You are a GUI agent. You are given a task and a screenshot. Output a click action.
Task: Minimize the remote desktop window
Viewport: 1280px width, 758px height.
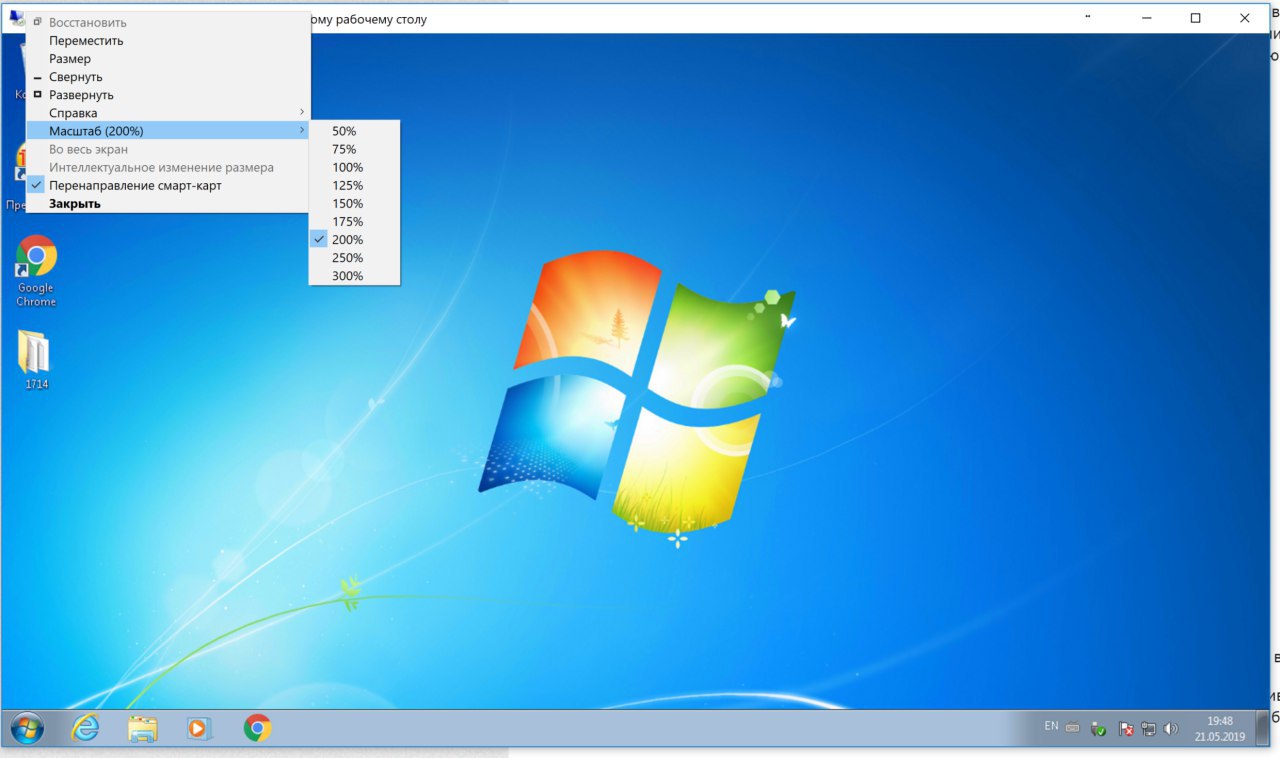1146,18
